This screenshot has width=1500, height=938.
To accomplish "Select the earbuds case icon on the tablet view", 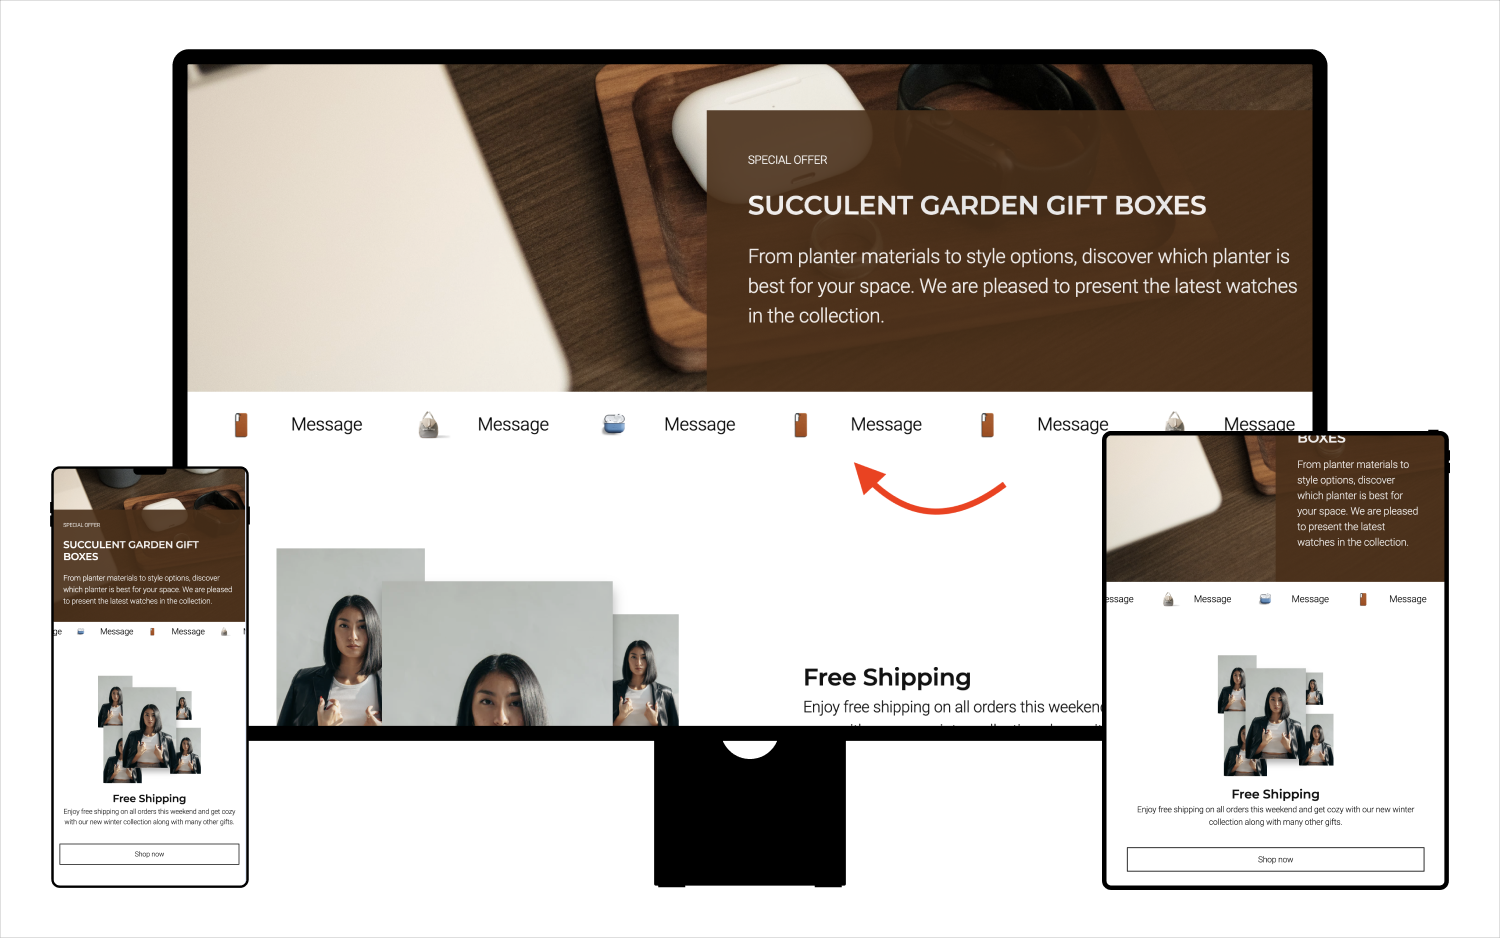I will 1265,598.
